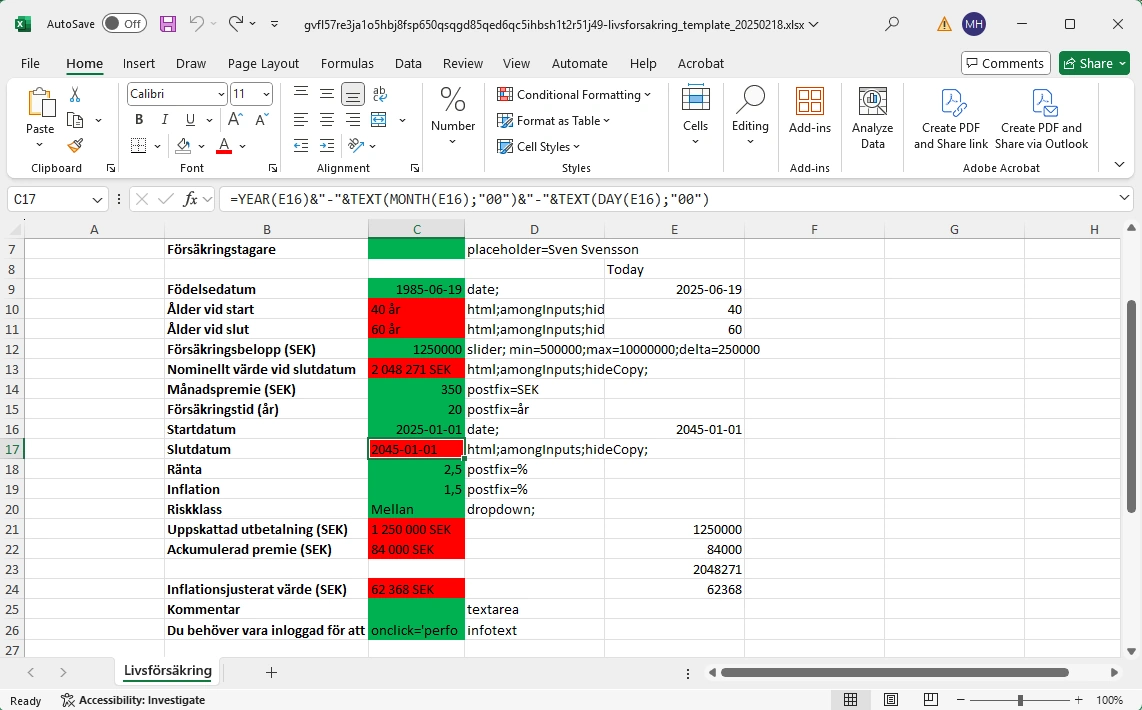Open the Add-ins gallery
Viewport: 1142px width, 710px height.
(x=809, y=111)
